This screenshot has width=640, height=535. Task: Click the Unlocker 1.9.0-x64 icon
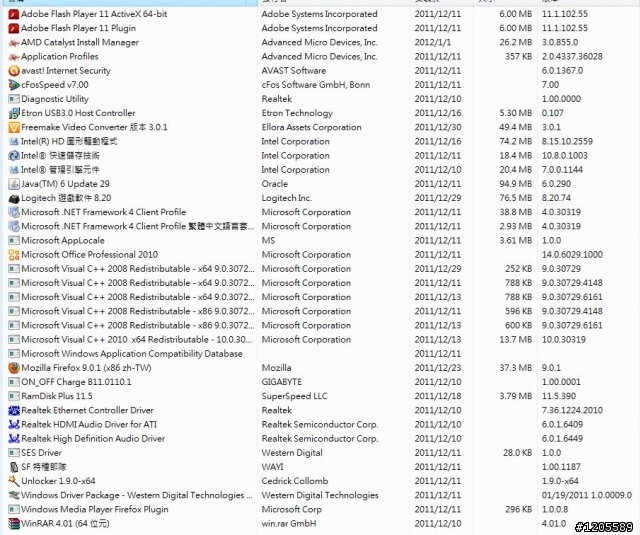[14, 481]
